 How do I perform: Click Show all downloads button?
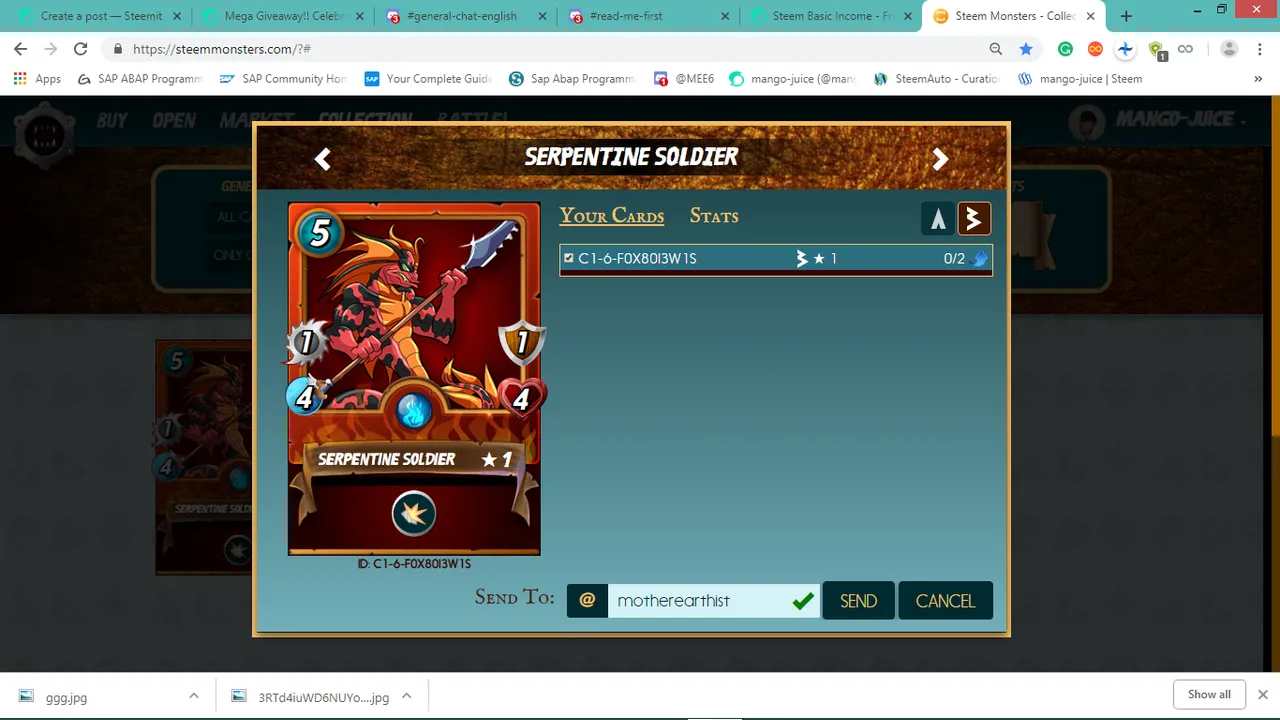click(x=1209, y=695)
